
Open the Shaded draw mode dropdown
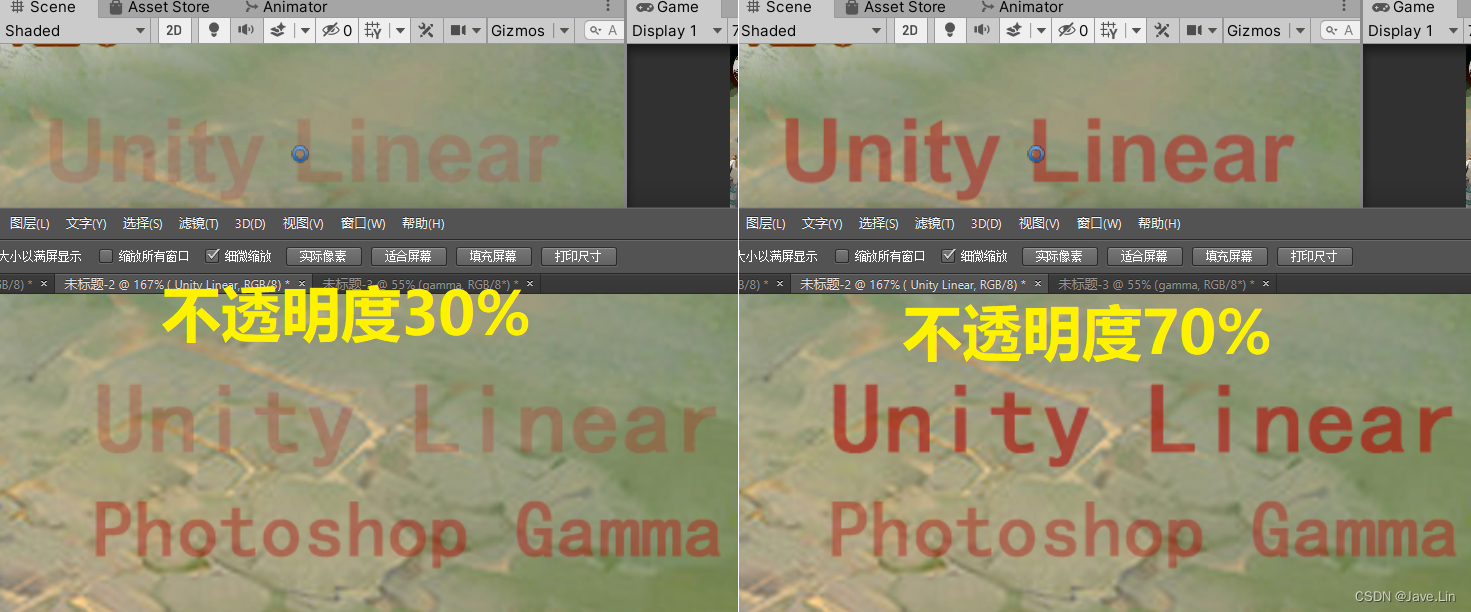pyautogui.click(x=75, y=30)
